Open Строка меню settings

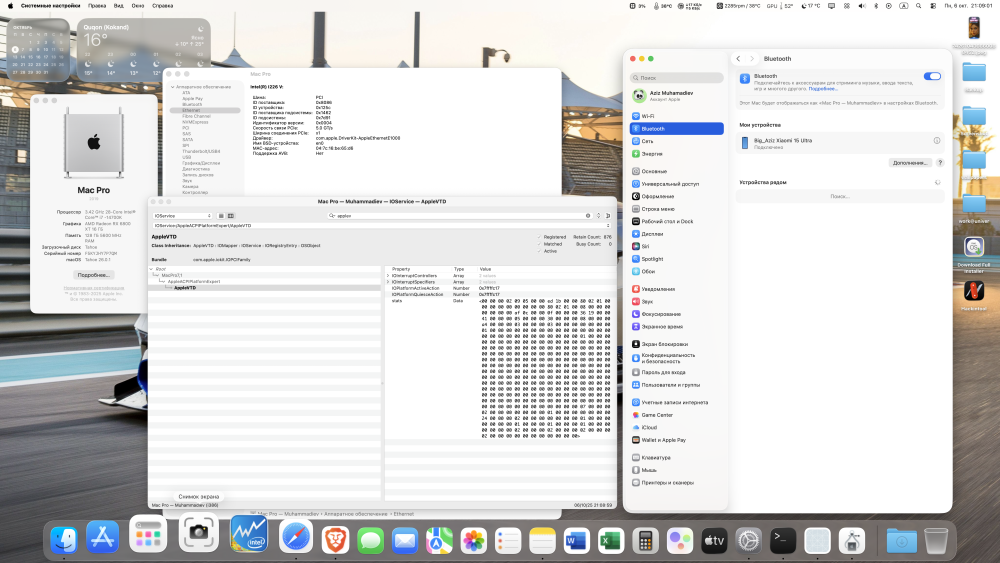(x=677, y=208)
